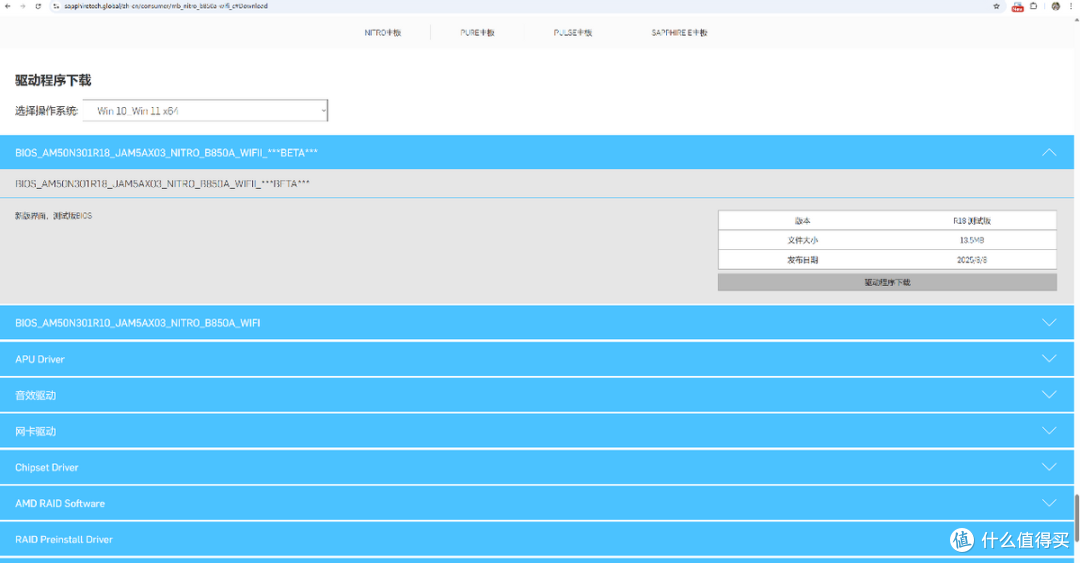Screen dimensions: 1080x563
Task: Collapse the BIOS R18 BETA section chevron
Action: pos(1049,152)
